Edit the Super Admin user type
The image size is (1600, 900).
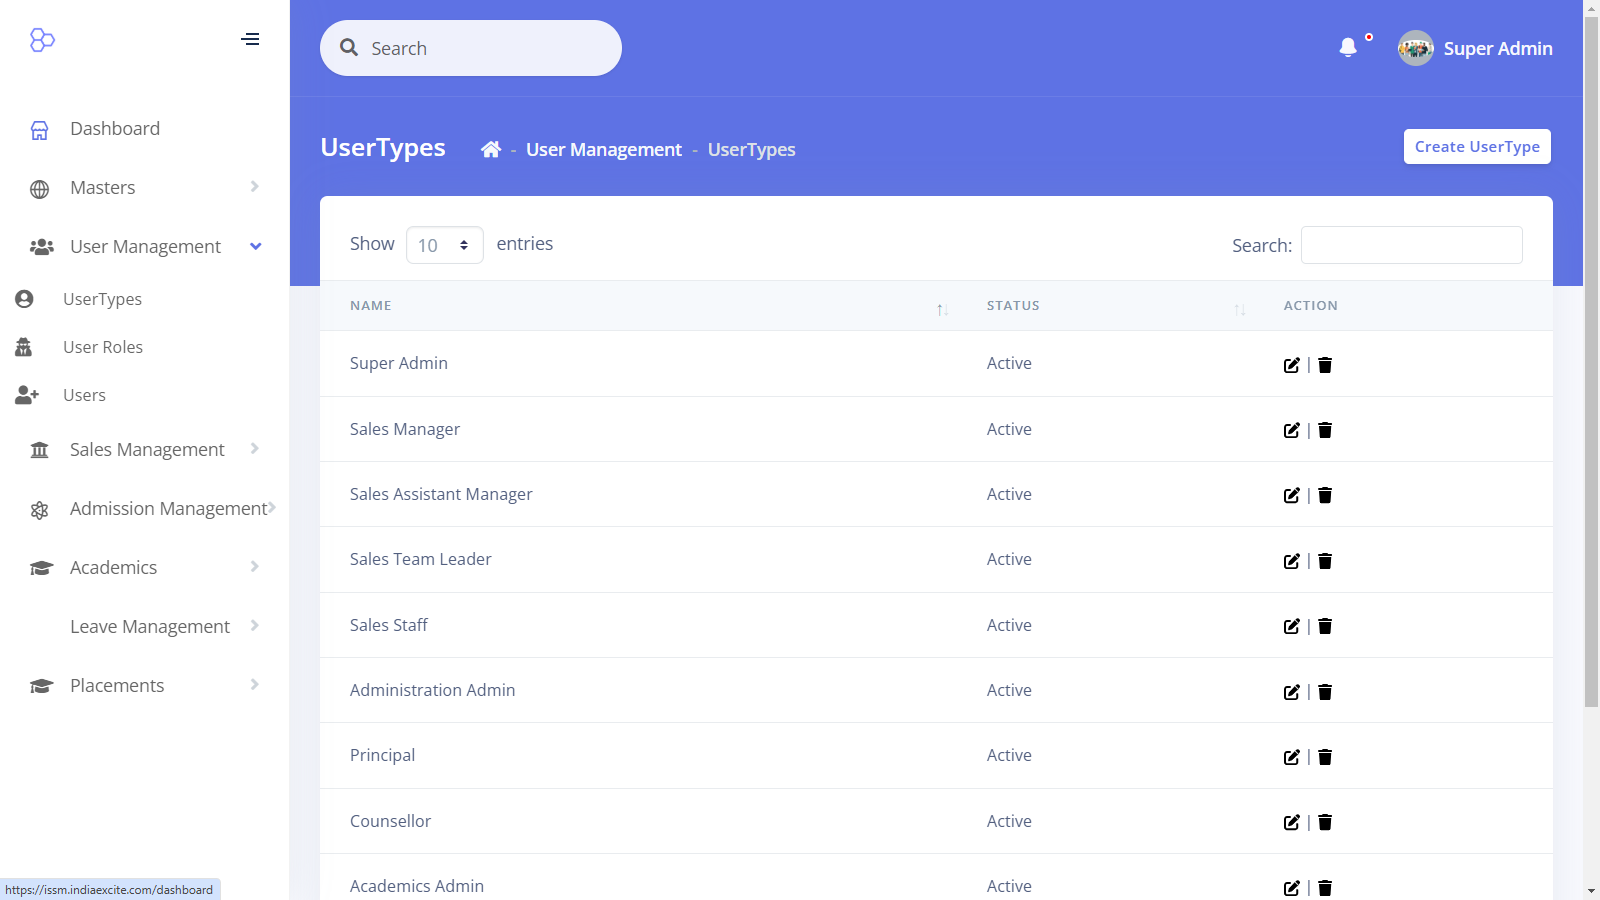click(x=1291, y=365)
